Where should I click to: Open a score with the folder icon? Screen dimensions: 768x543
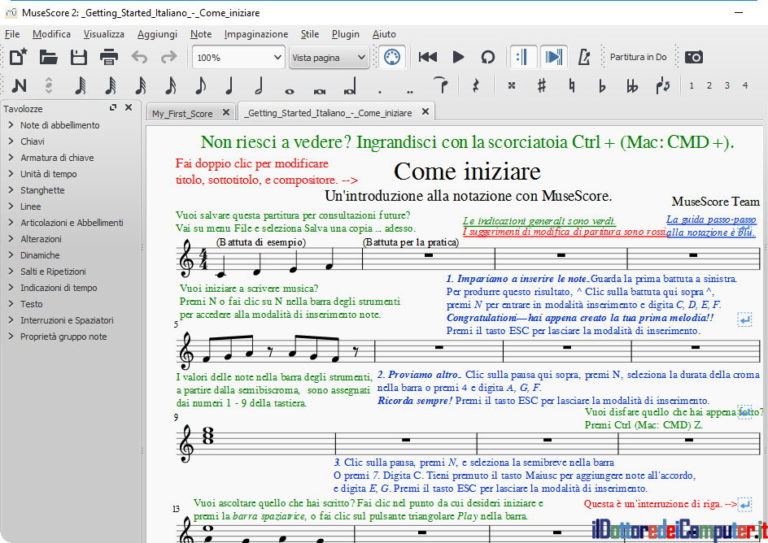(x=48, y=57)
